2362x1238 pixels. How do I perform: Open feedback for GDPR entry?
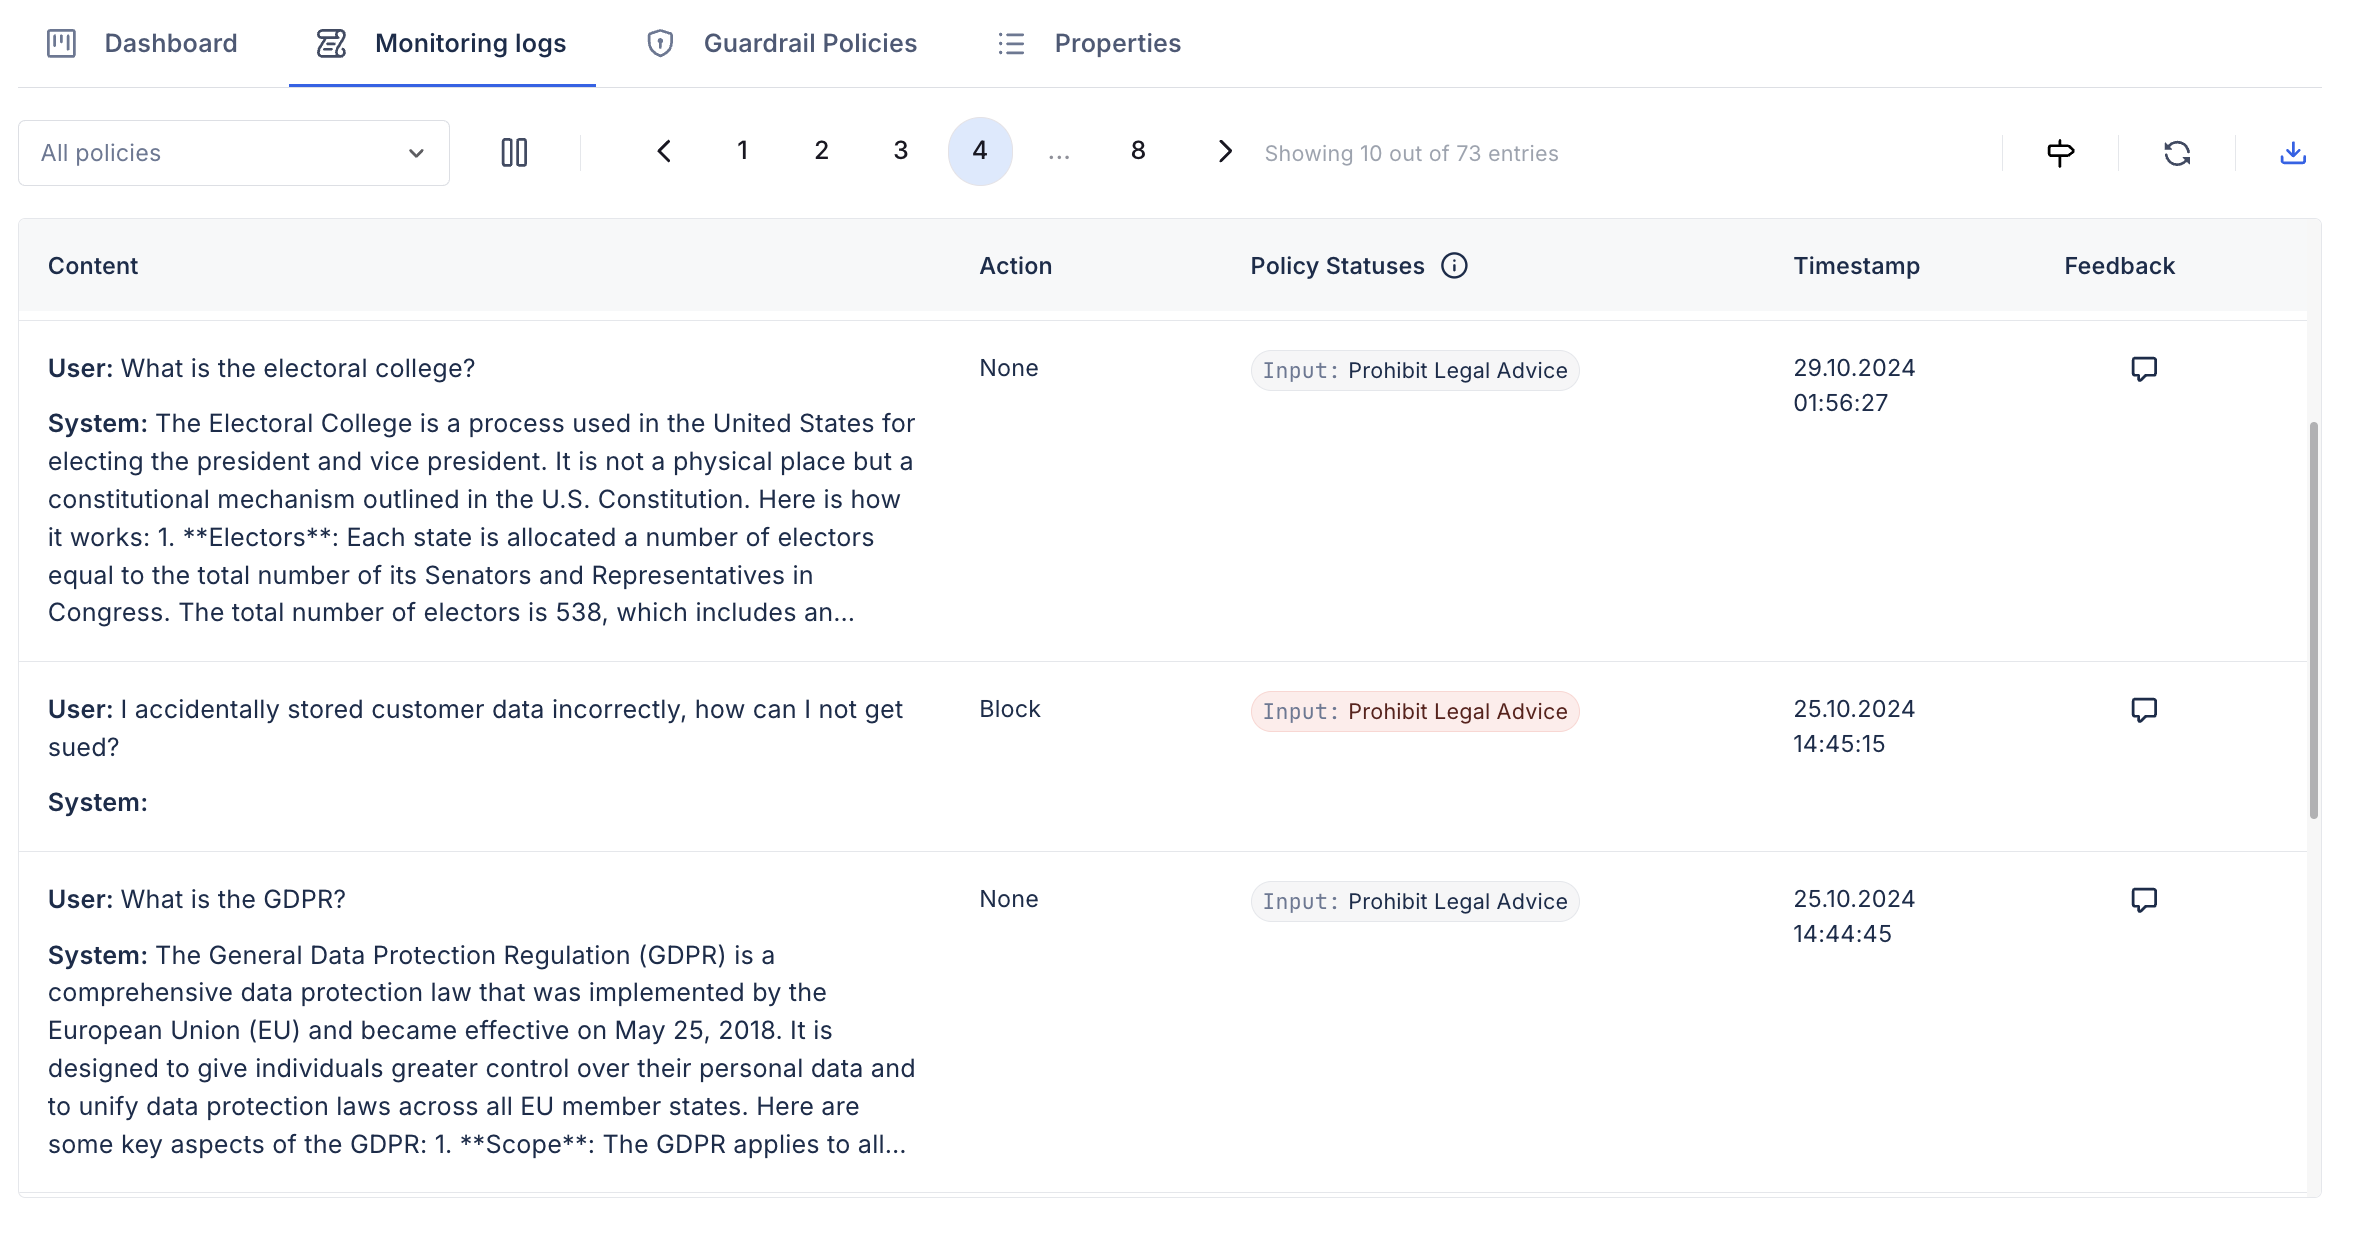pyautogui.click(x=2144, y=900)
